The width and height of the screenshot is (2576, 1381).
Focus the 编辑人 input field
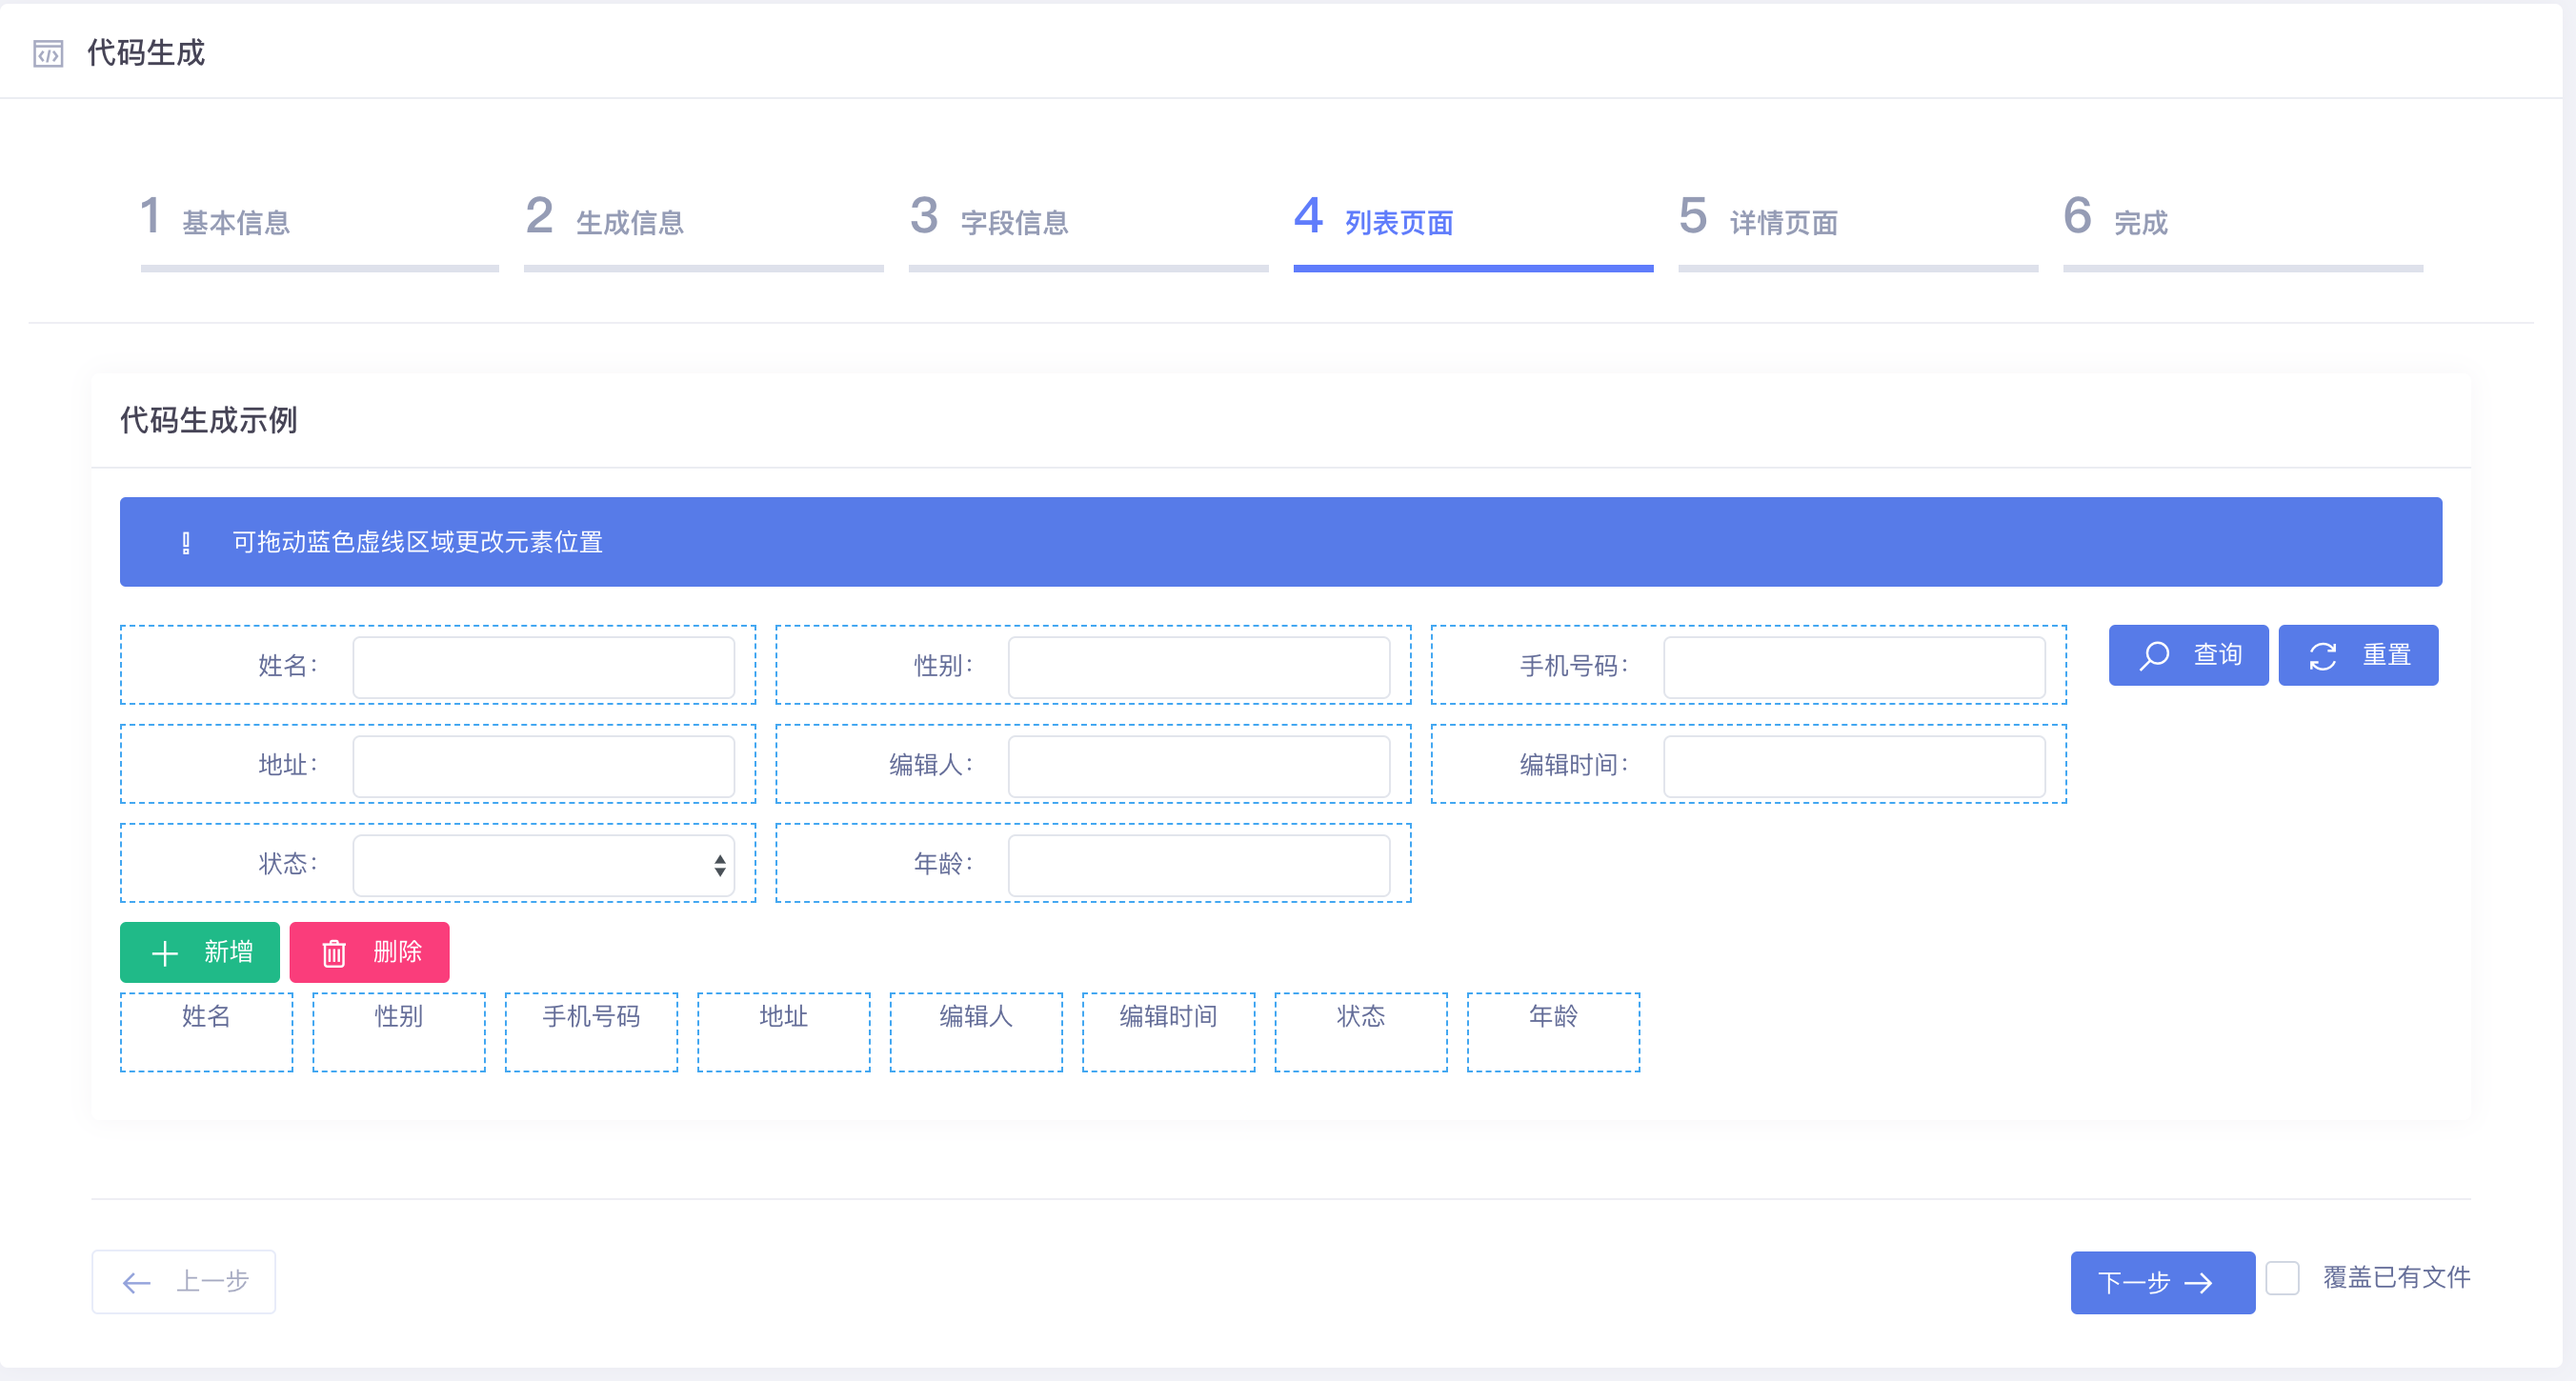[x=1199, y=766]
